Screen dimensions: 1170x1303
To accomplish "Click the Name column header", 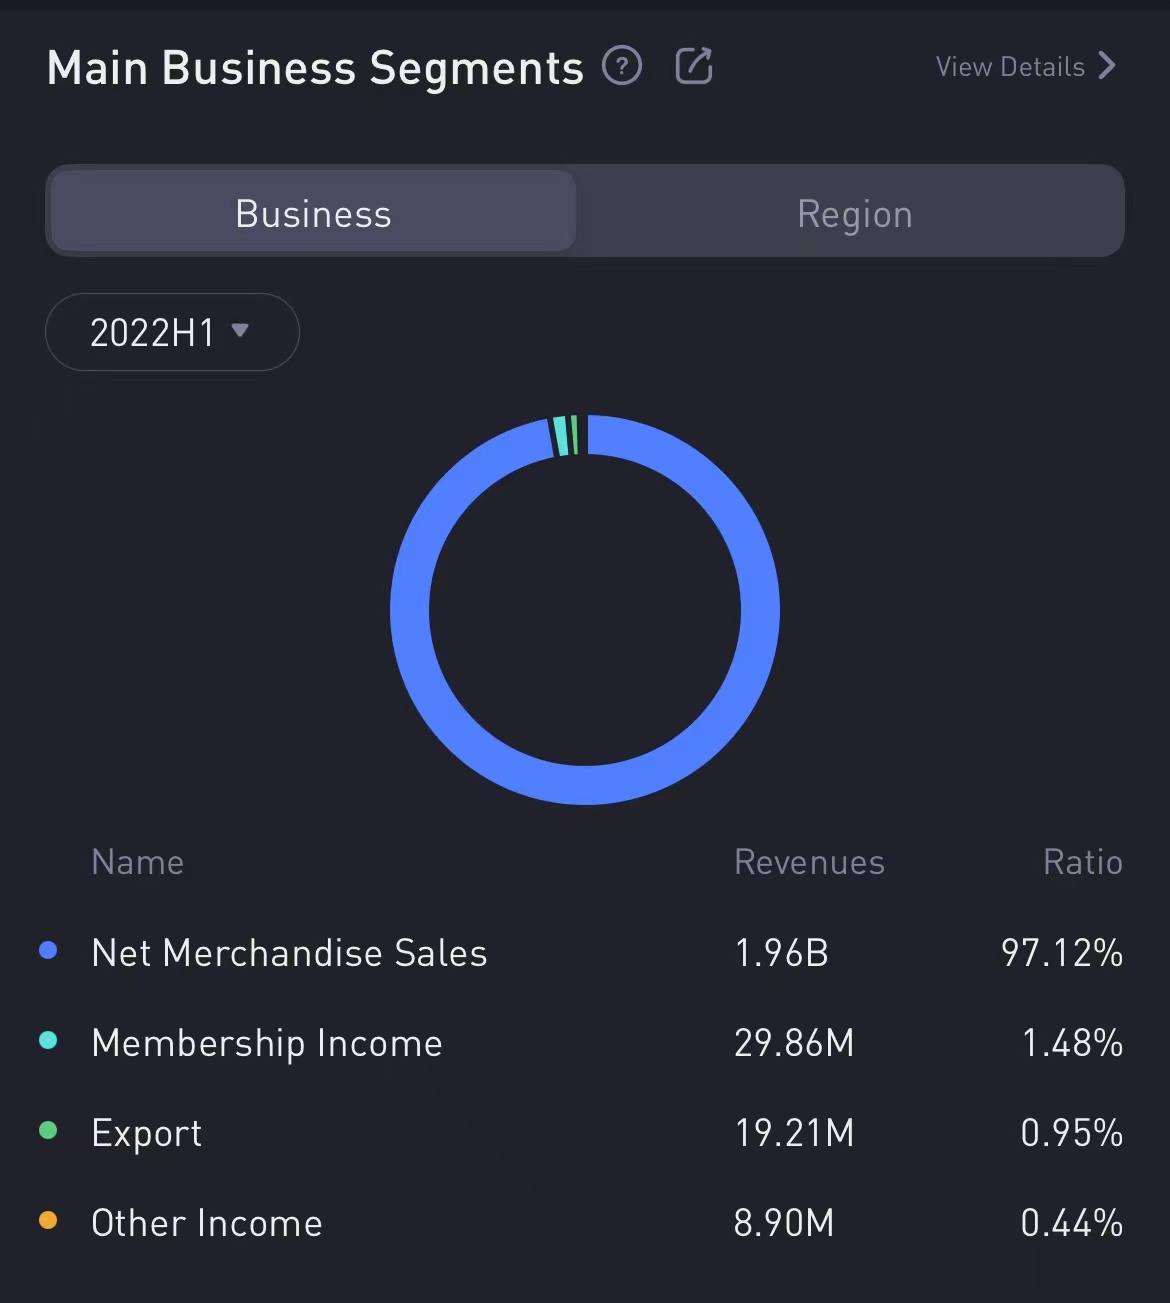I will click(138, 862).
